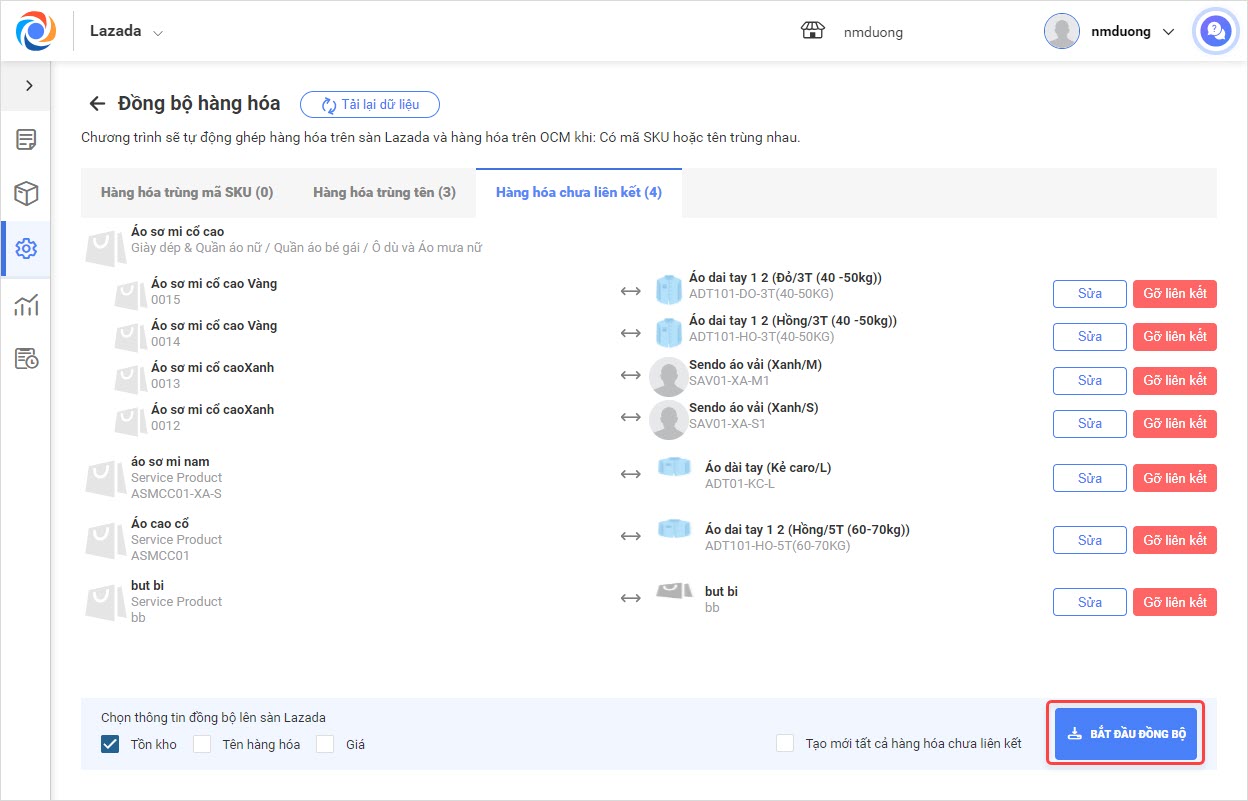Tick Tạo mới tất cả hàng hóa checkbox
Screen dimensions: 1248x801
click(785, 743)
